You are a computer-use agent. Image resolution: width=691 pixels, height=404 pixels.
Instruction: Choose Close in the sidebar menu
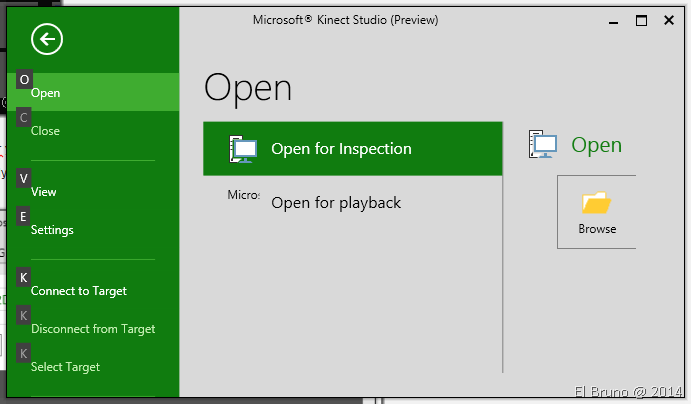coord(45,131)
